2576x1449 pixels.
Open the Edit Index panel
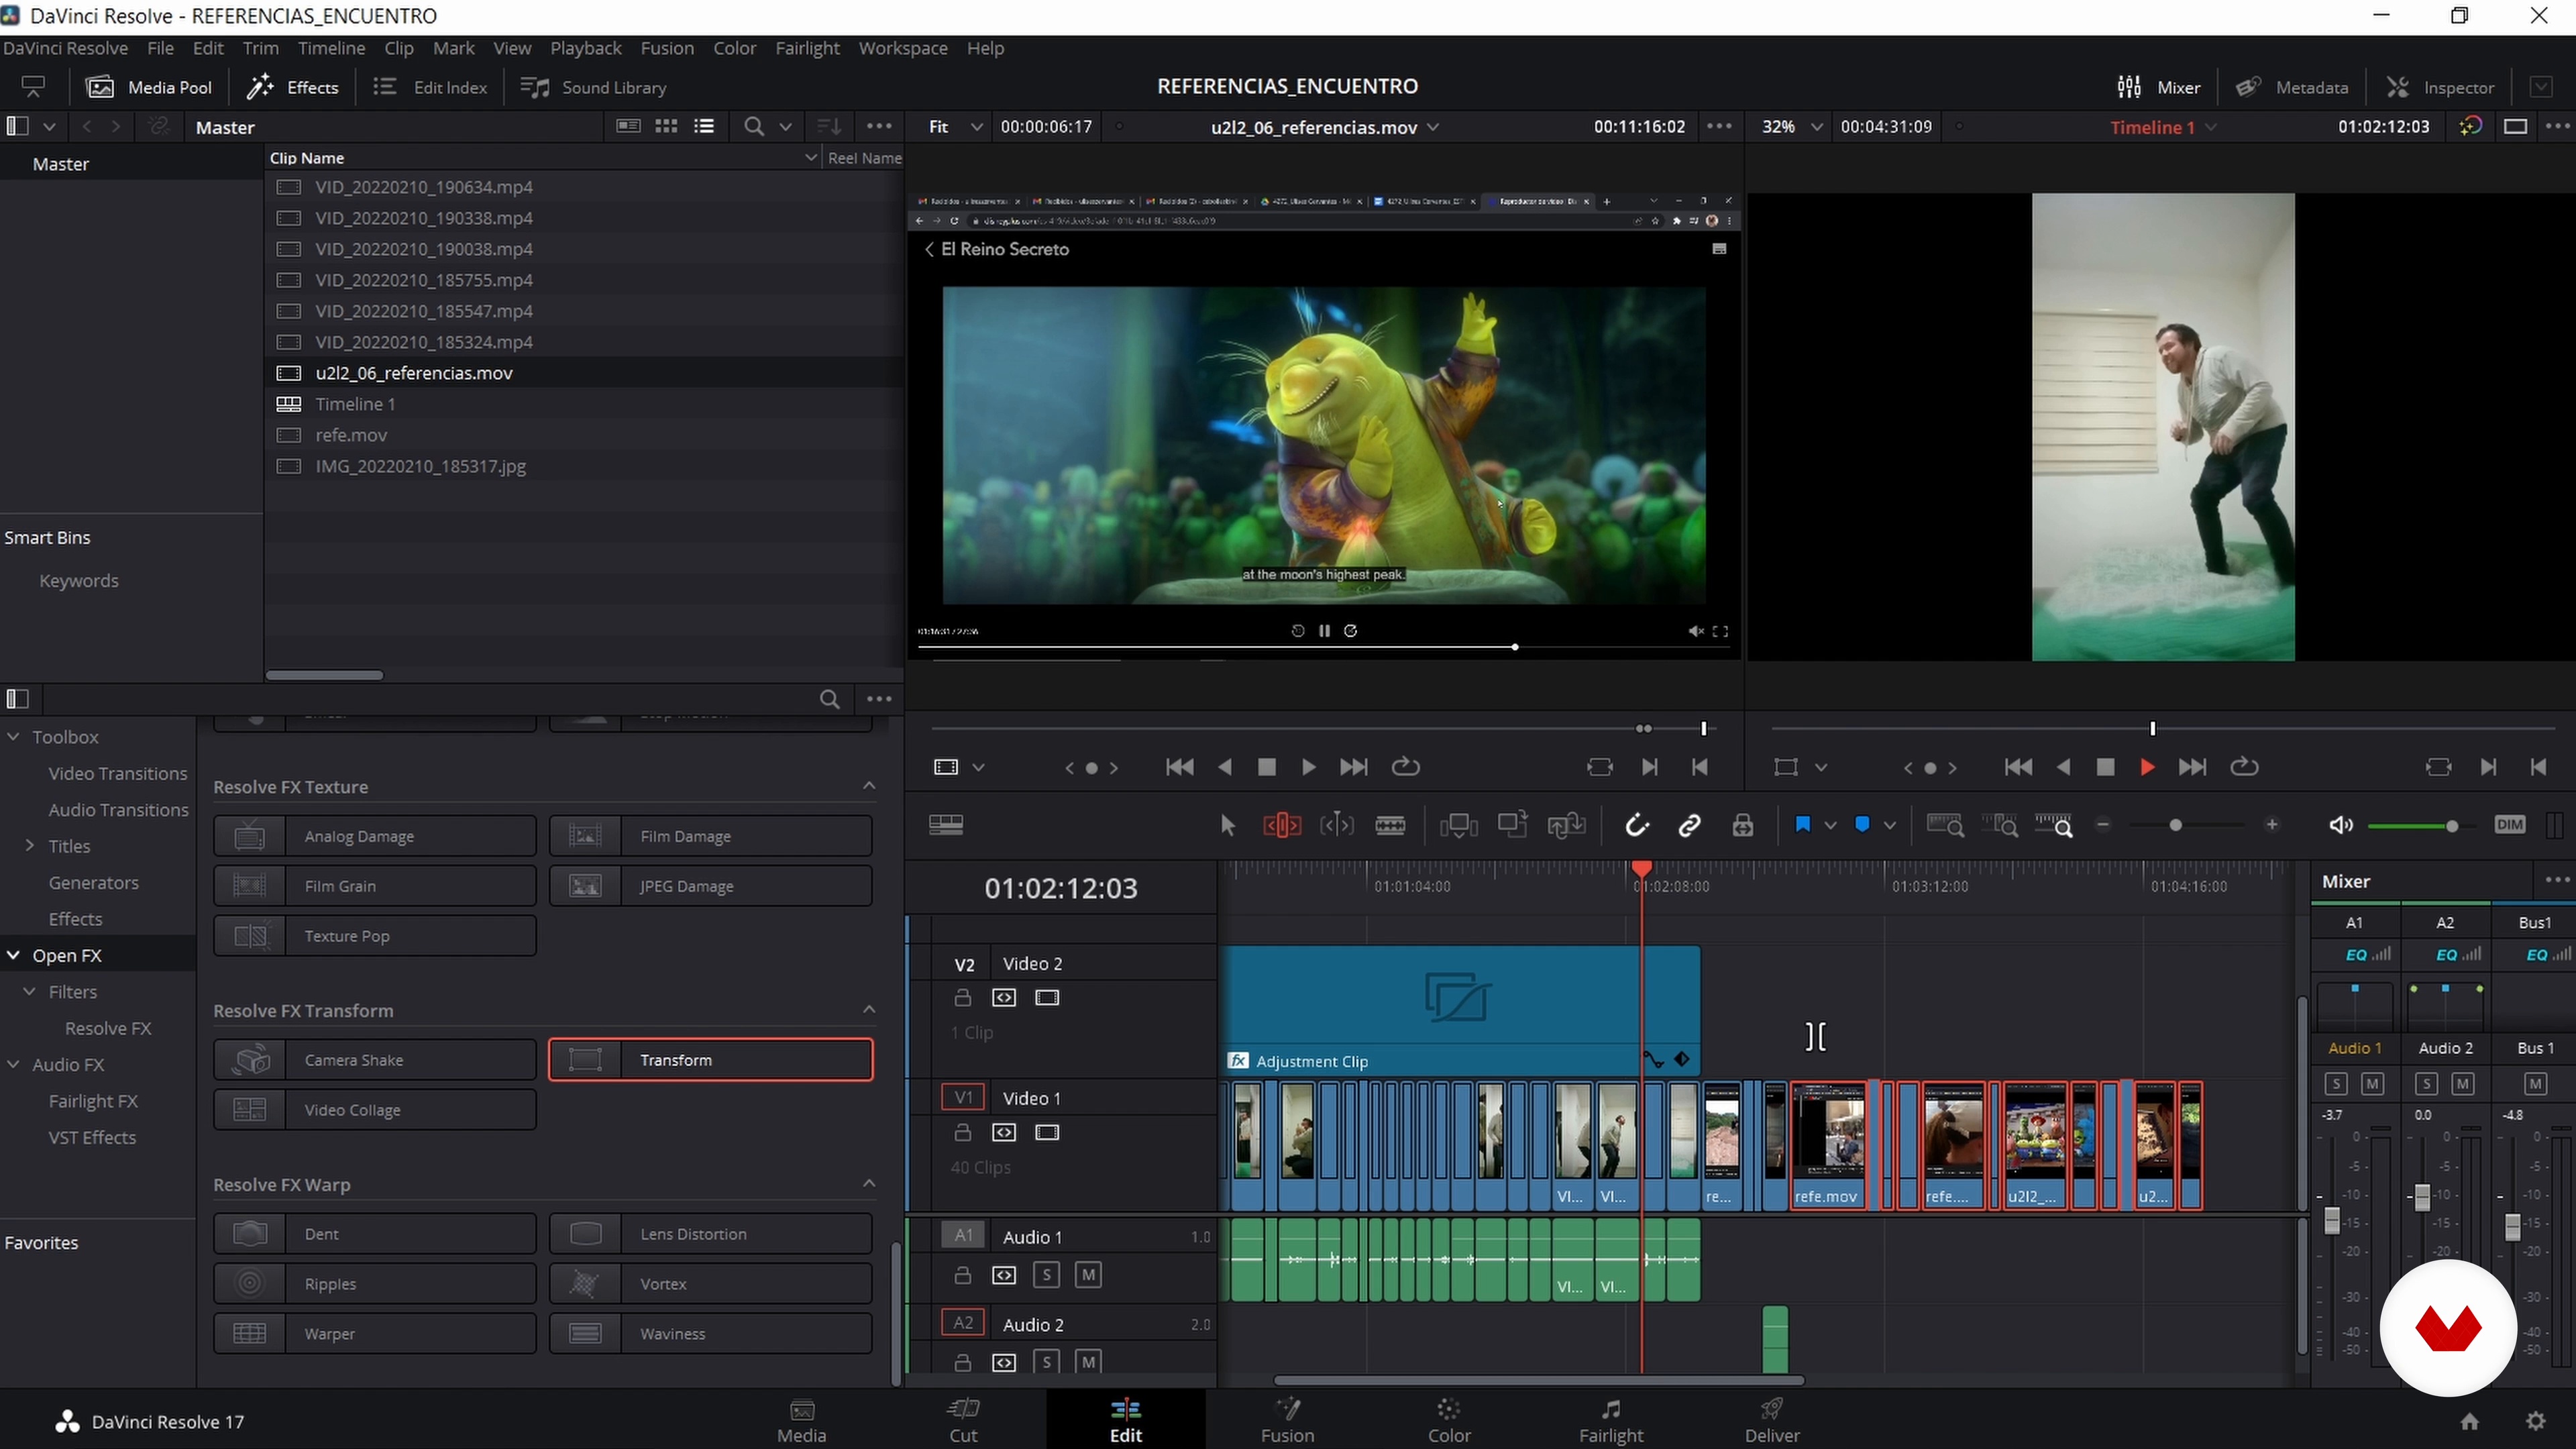coord(430,87)
